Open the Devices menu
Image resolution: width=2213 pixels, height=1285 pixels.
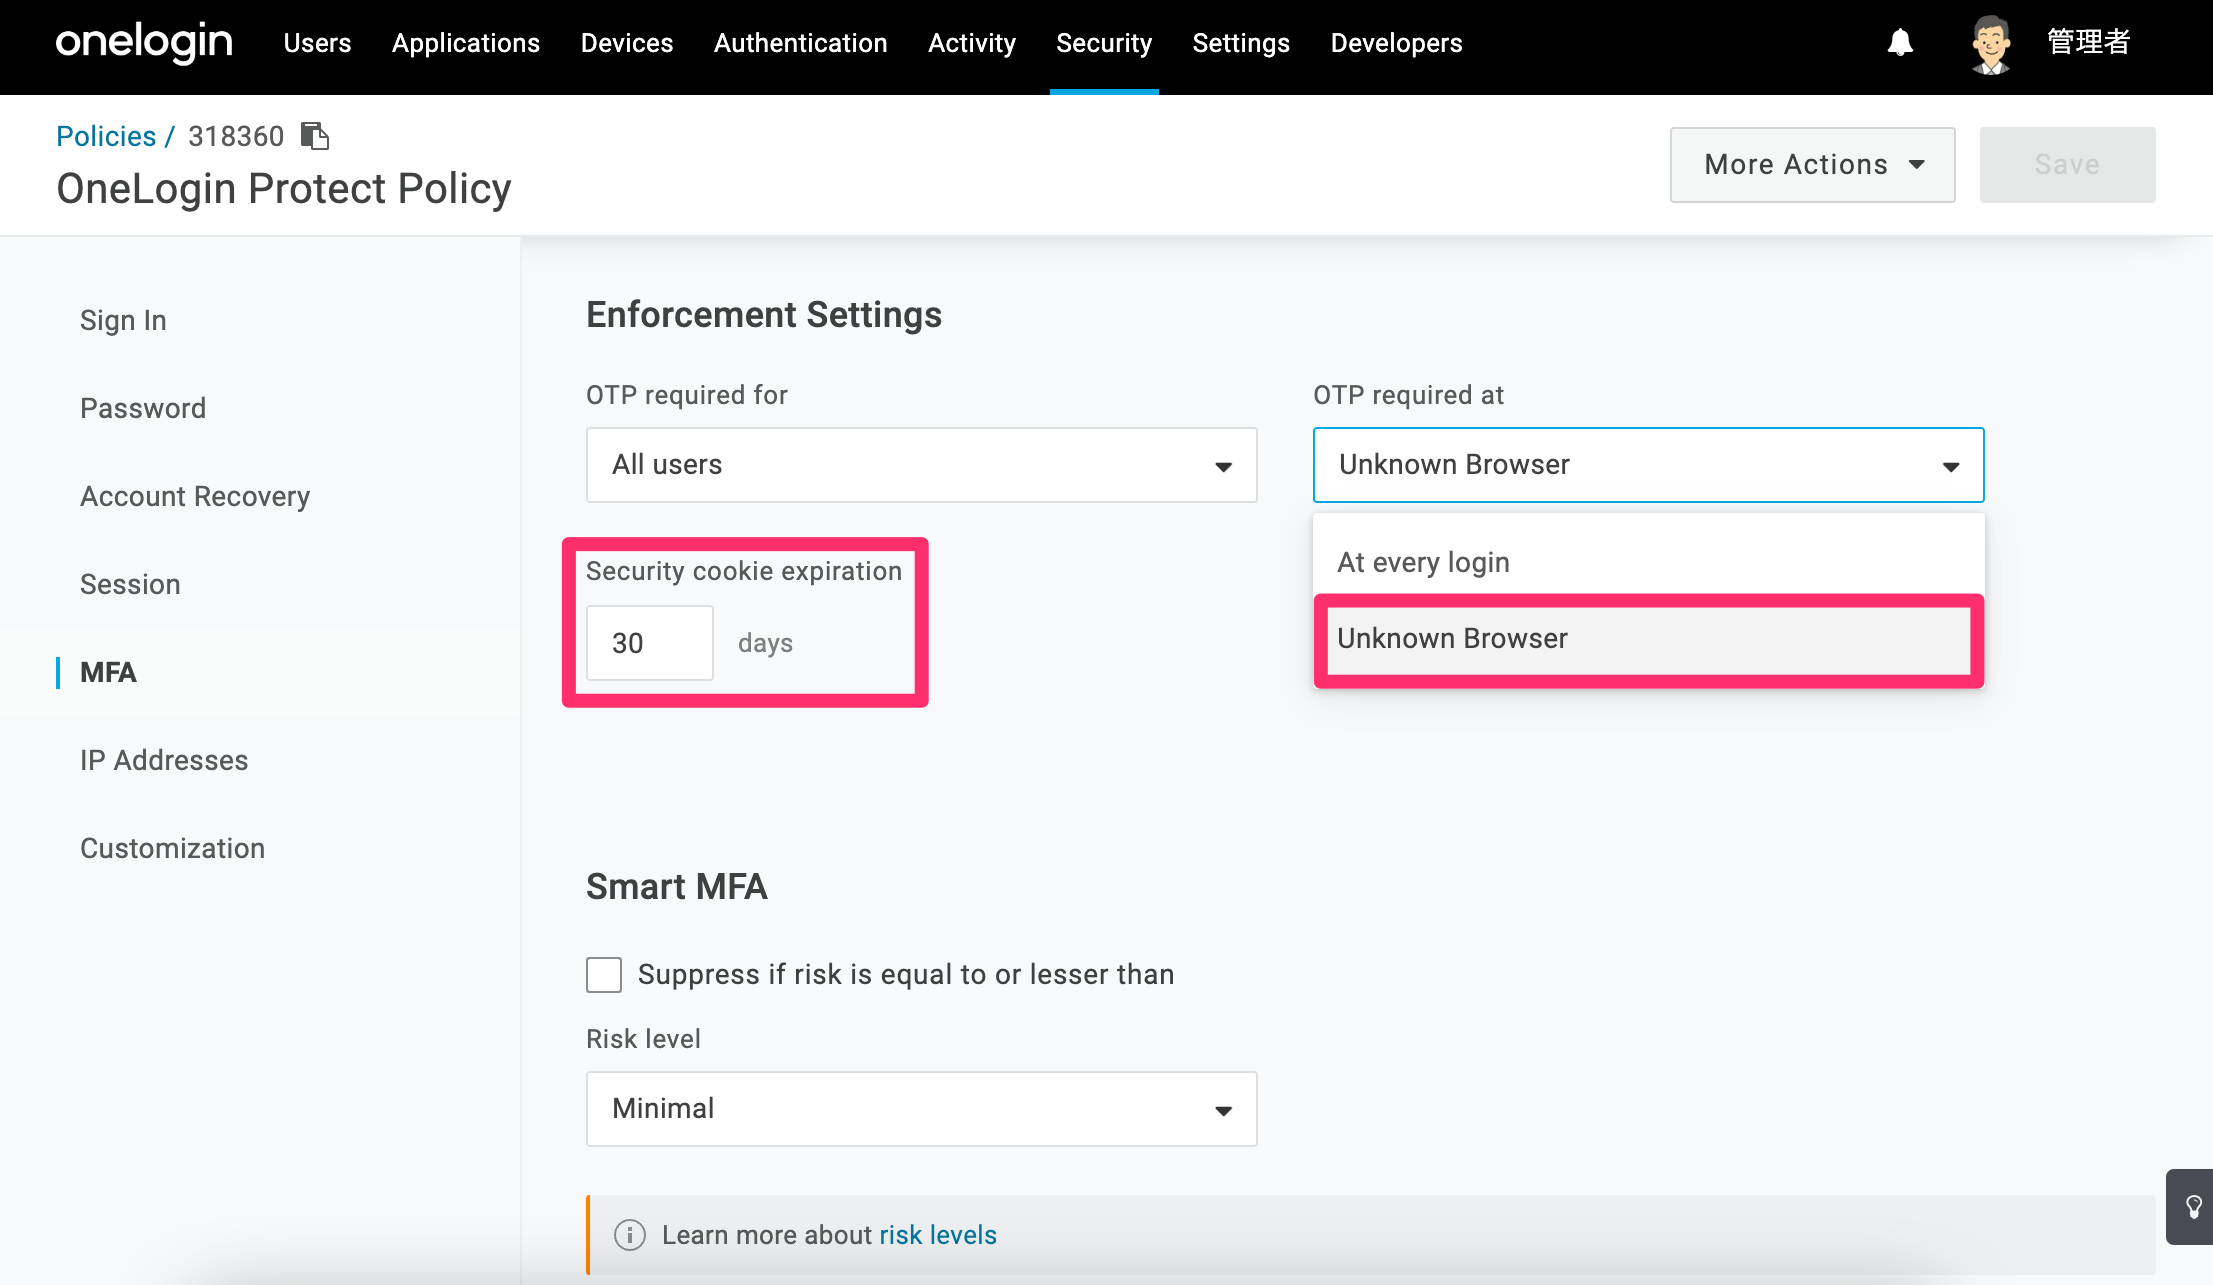(627, 43)
